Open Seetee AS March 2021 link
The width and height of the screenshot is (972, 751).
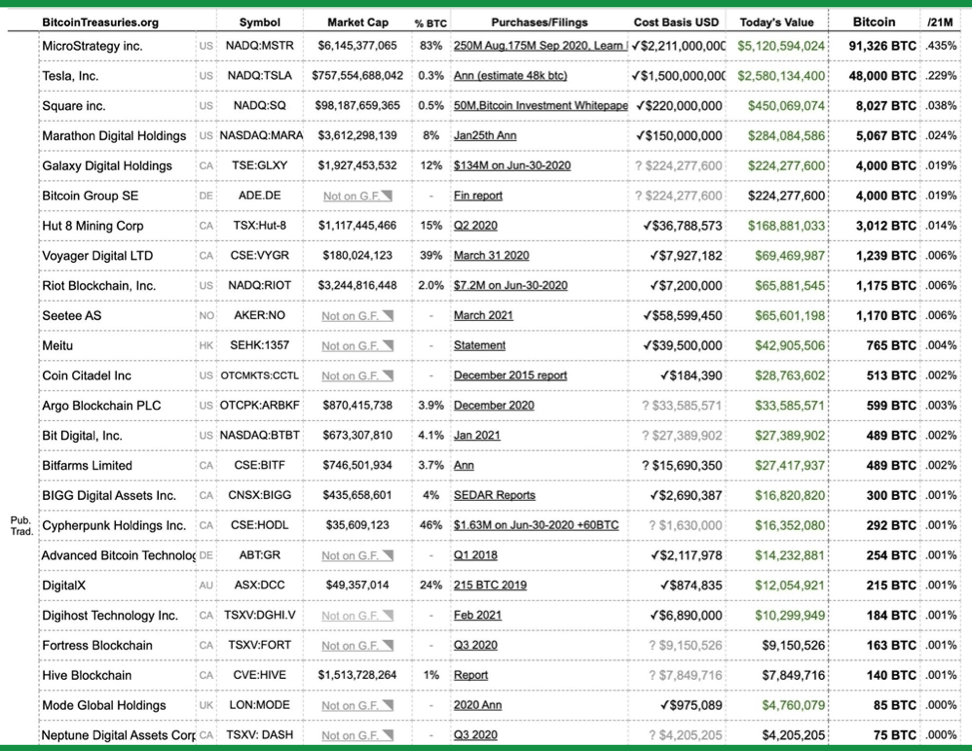[483, 315]
